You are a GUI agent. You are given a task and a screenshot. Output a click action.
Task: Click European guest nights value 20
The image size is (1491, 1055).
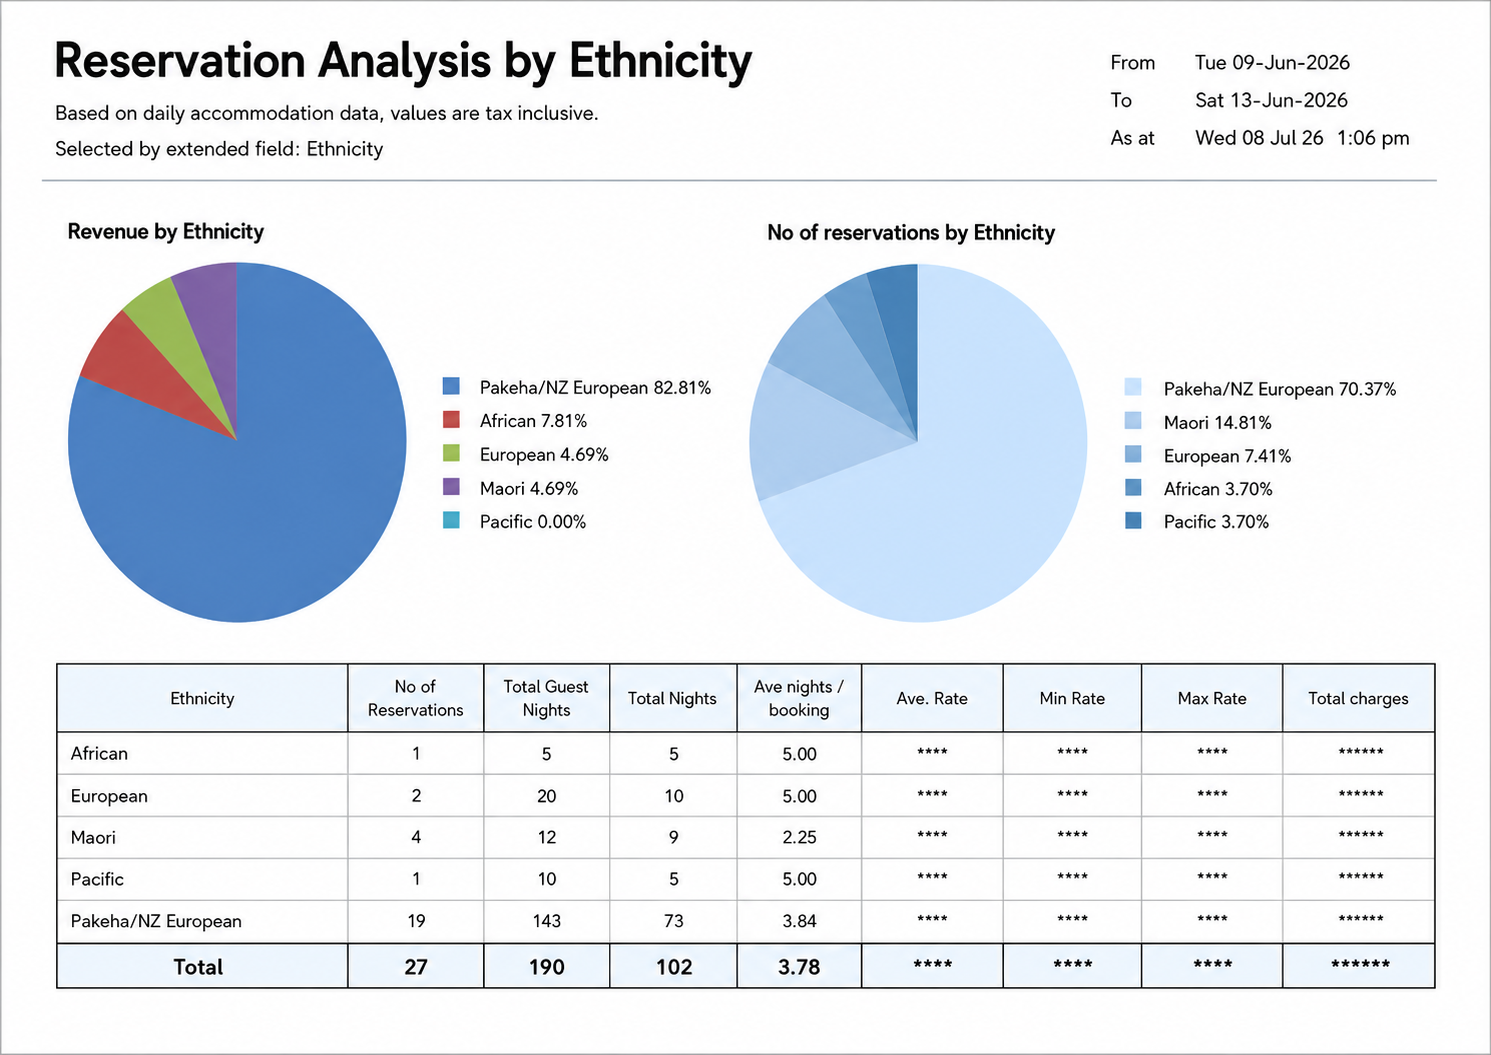point(546,796)
